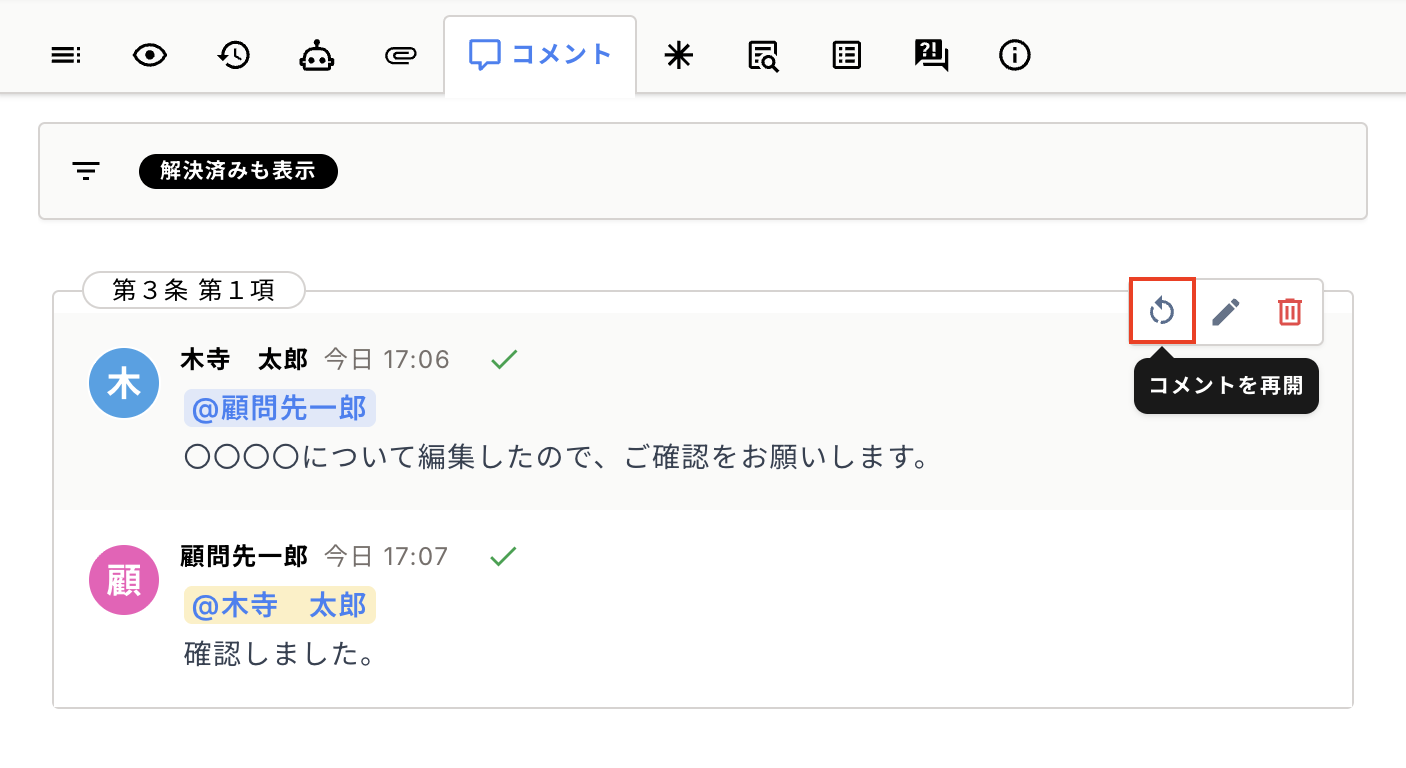Open the robot assistant tab
1406x768 pixels.
317,56
